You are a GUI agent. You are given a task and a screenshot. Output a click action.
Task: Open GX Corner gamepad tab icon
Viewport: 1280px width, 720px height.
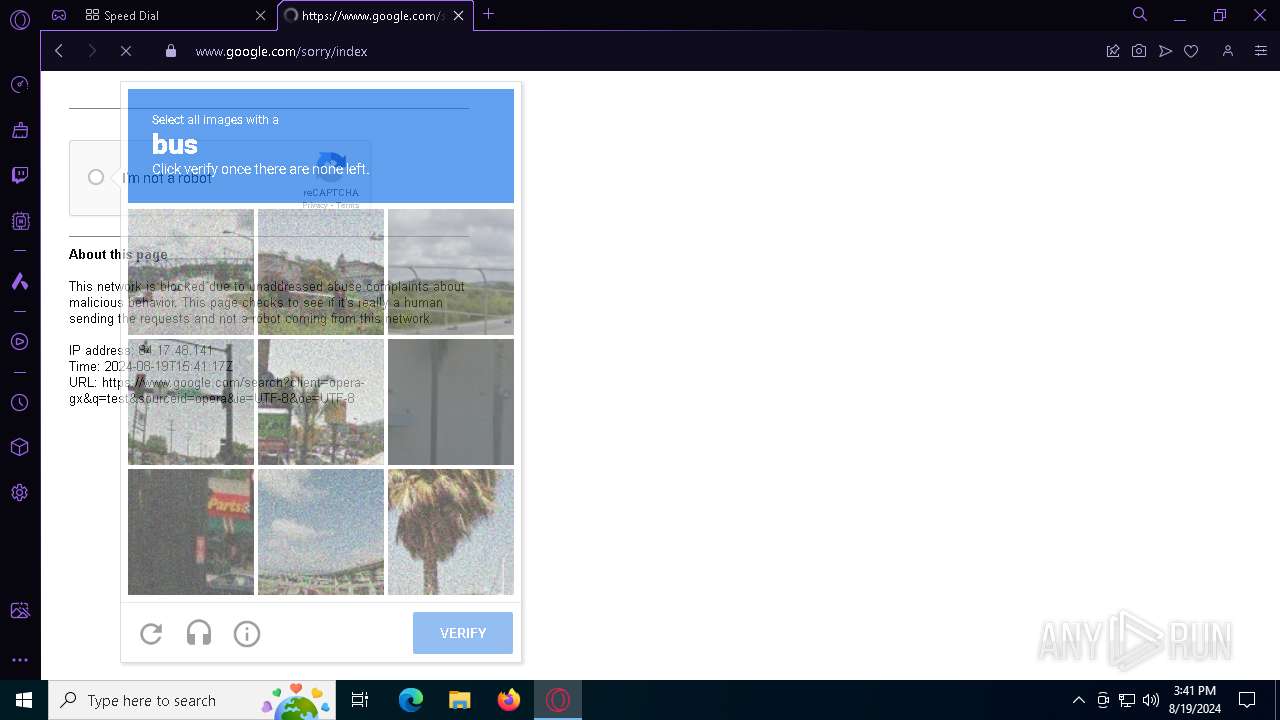click(x=59, y=15)
